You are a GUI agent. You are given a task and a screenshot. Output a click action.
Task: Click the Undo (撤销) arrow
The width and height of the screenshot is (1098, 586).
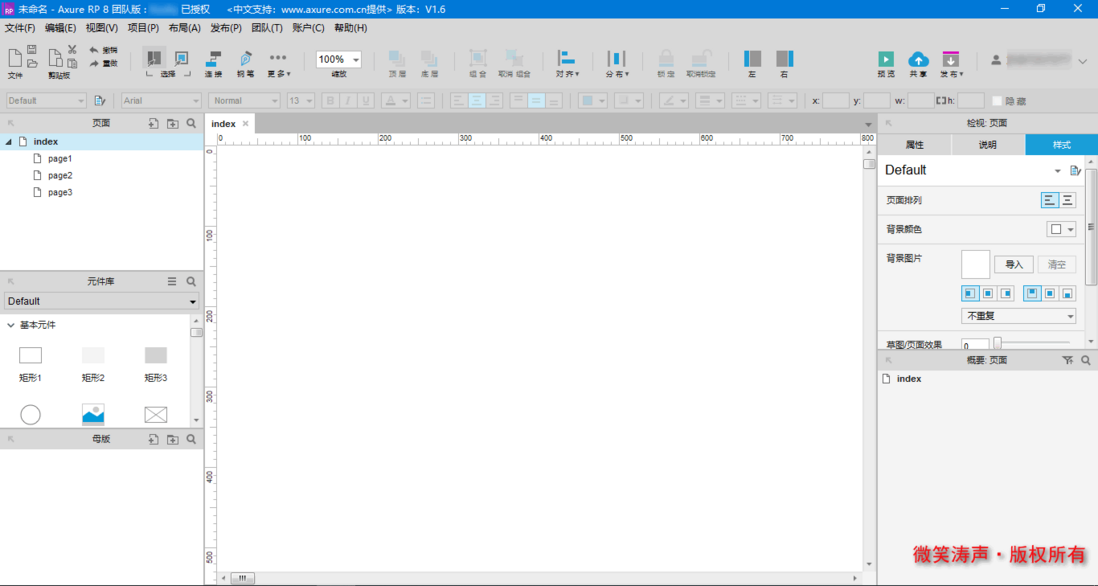94,50
